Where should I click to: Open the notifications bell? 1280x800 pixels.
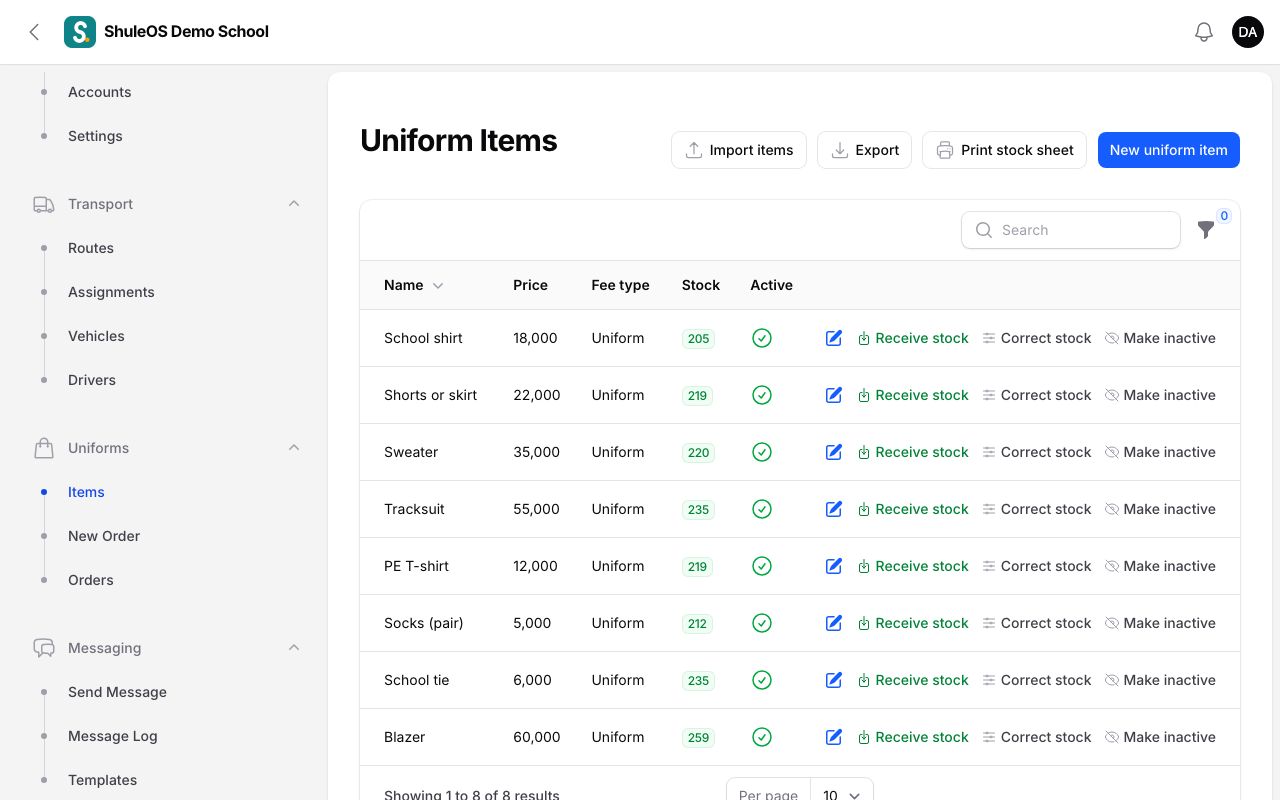click(1204, 32)
